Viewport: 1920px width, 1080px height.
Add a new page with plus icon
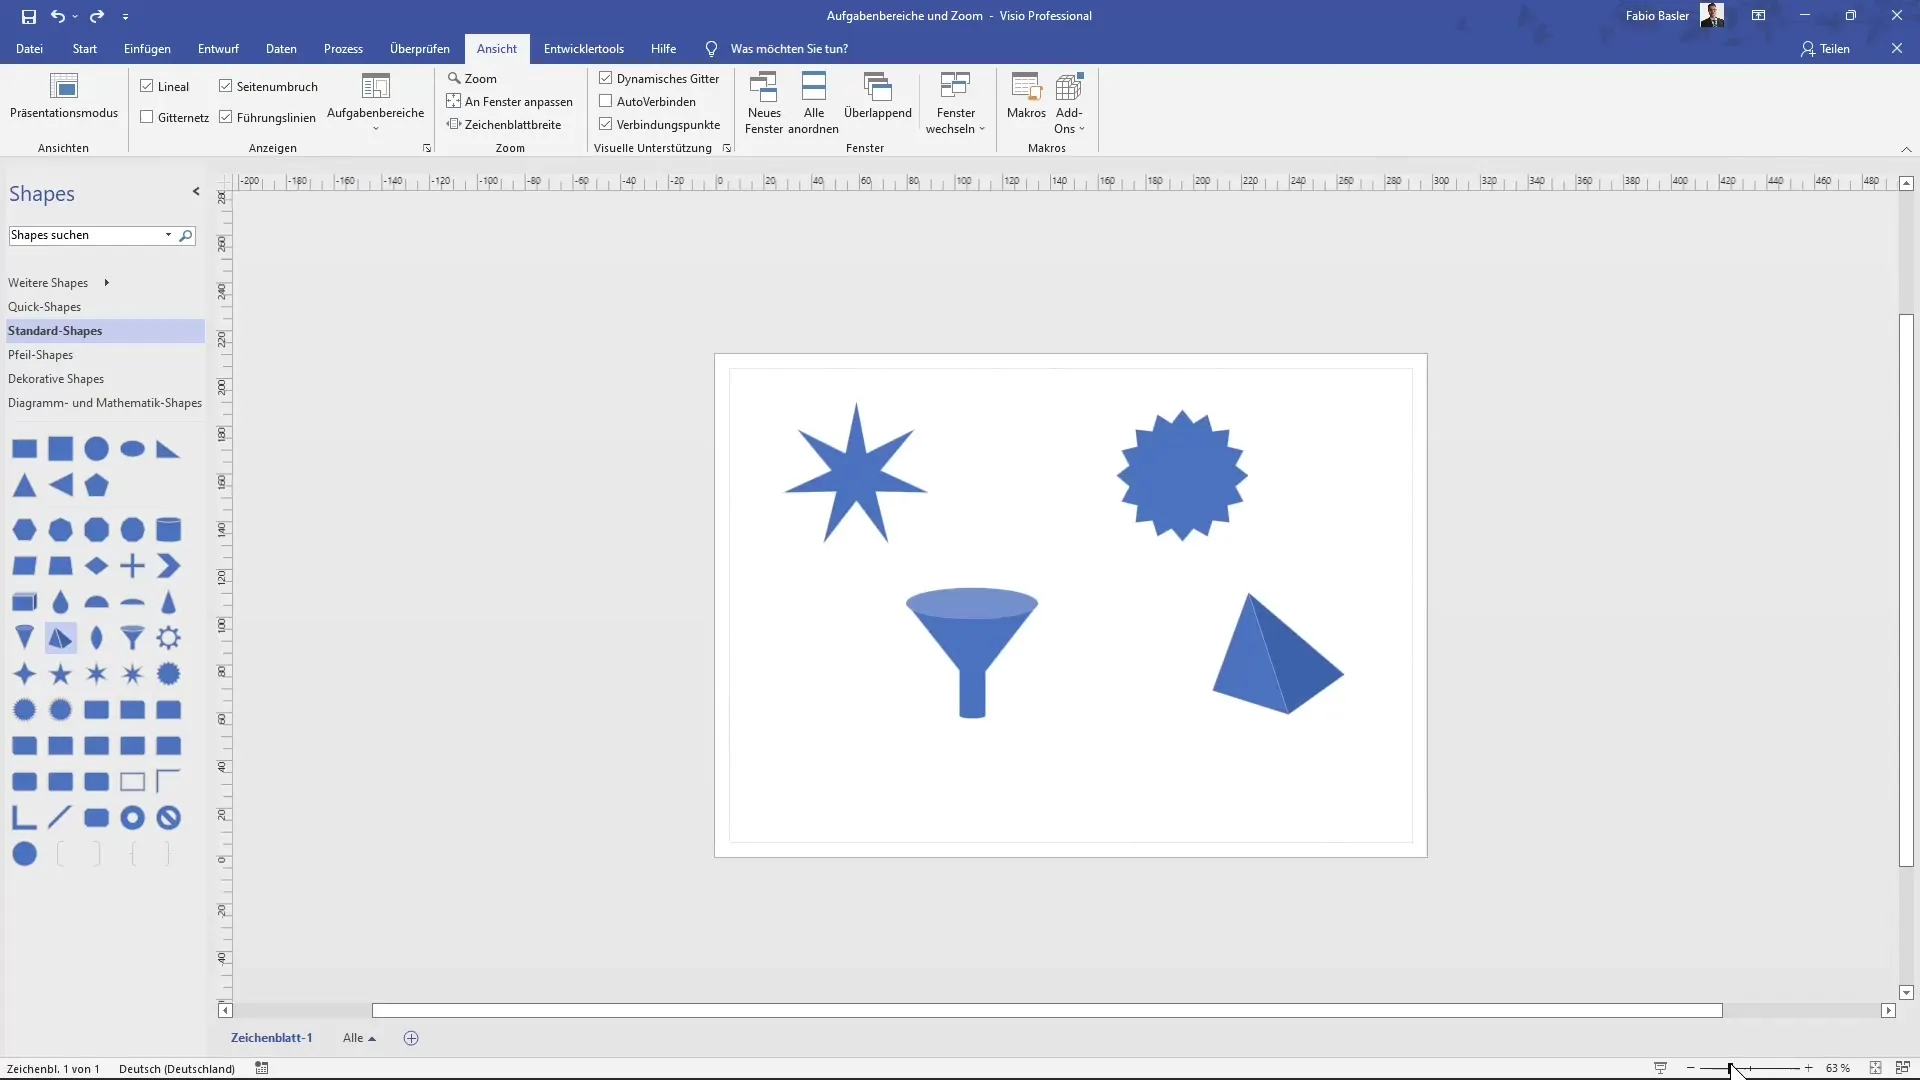click(x=411, y=1038)
